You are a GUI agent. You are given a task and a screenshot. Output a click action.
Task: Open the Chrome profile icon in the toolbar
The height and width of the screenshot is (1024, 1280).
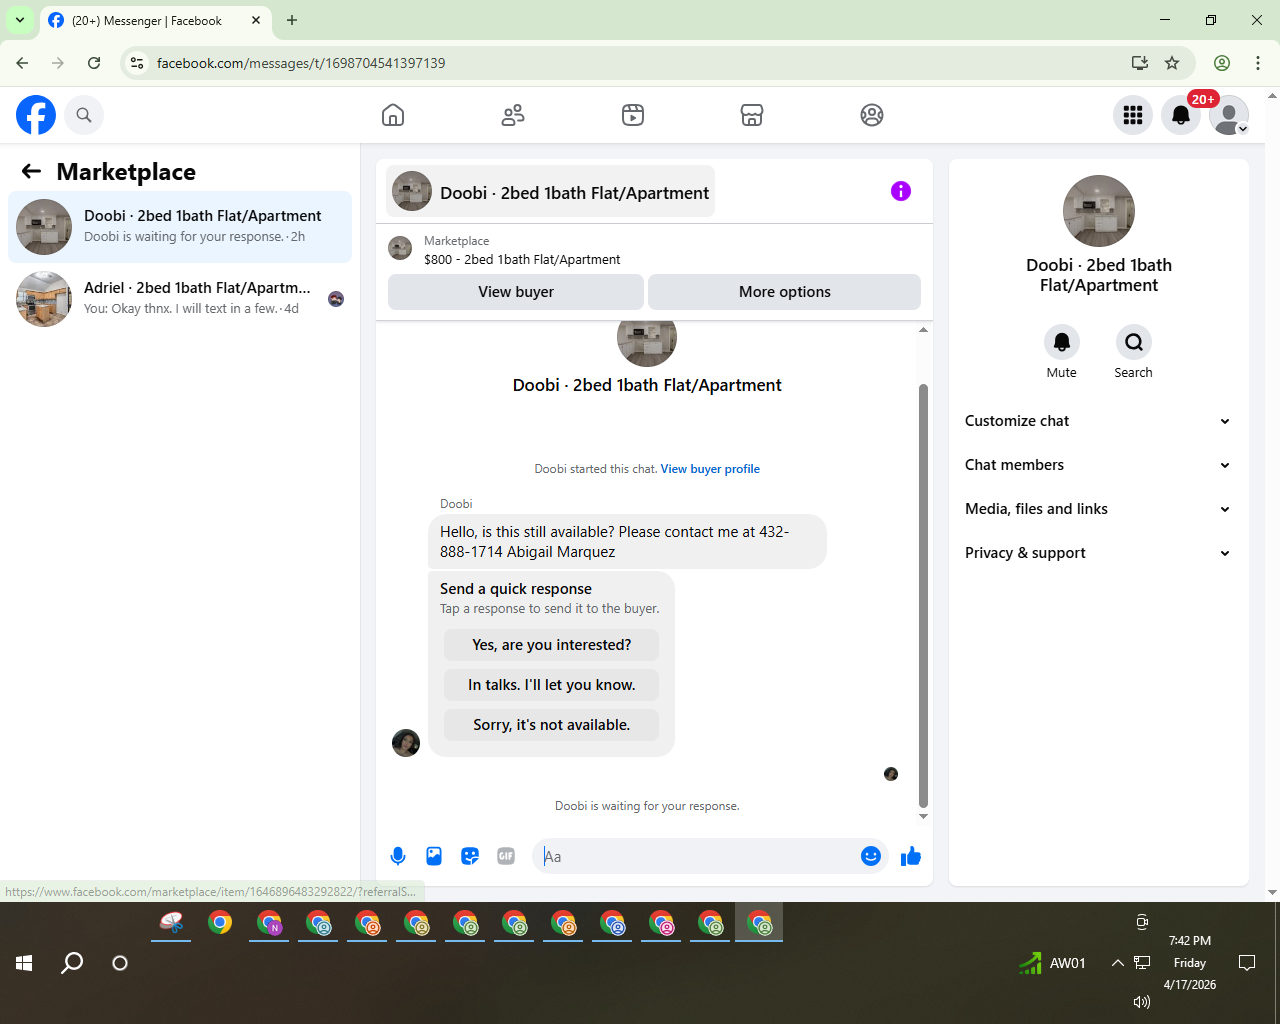click(x=1222, y=63)
